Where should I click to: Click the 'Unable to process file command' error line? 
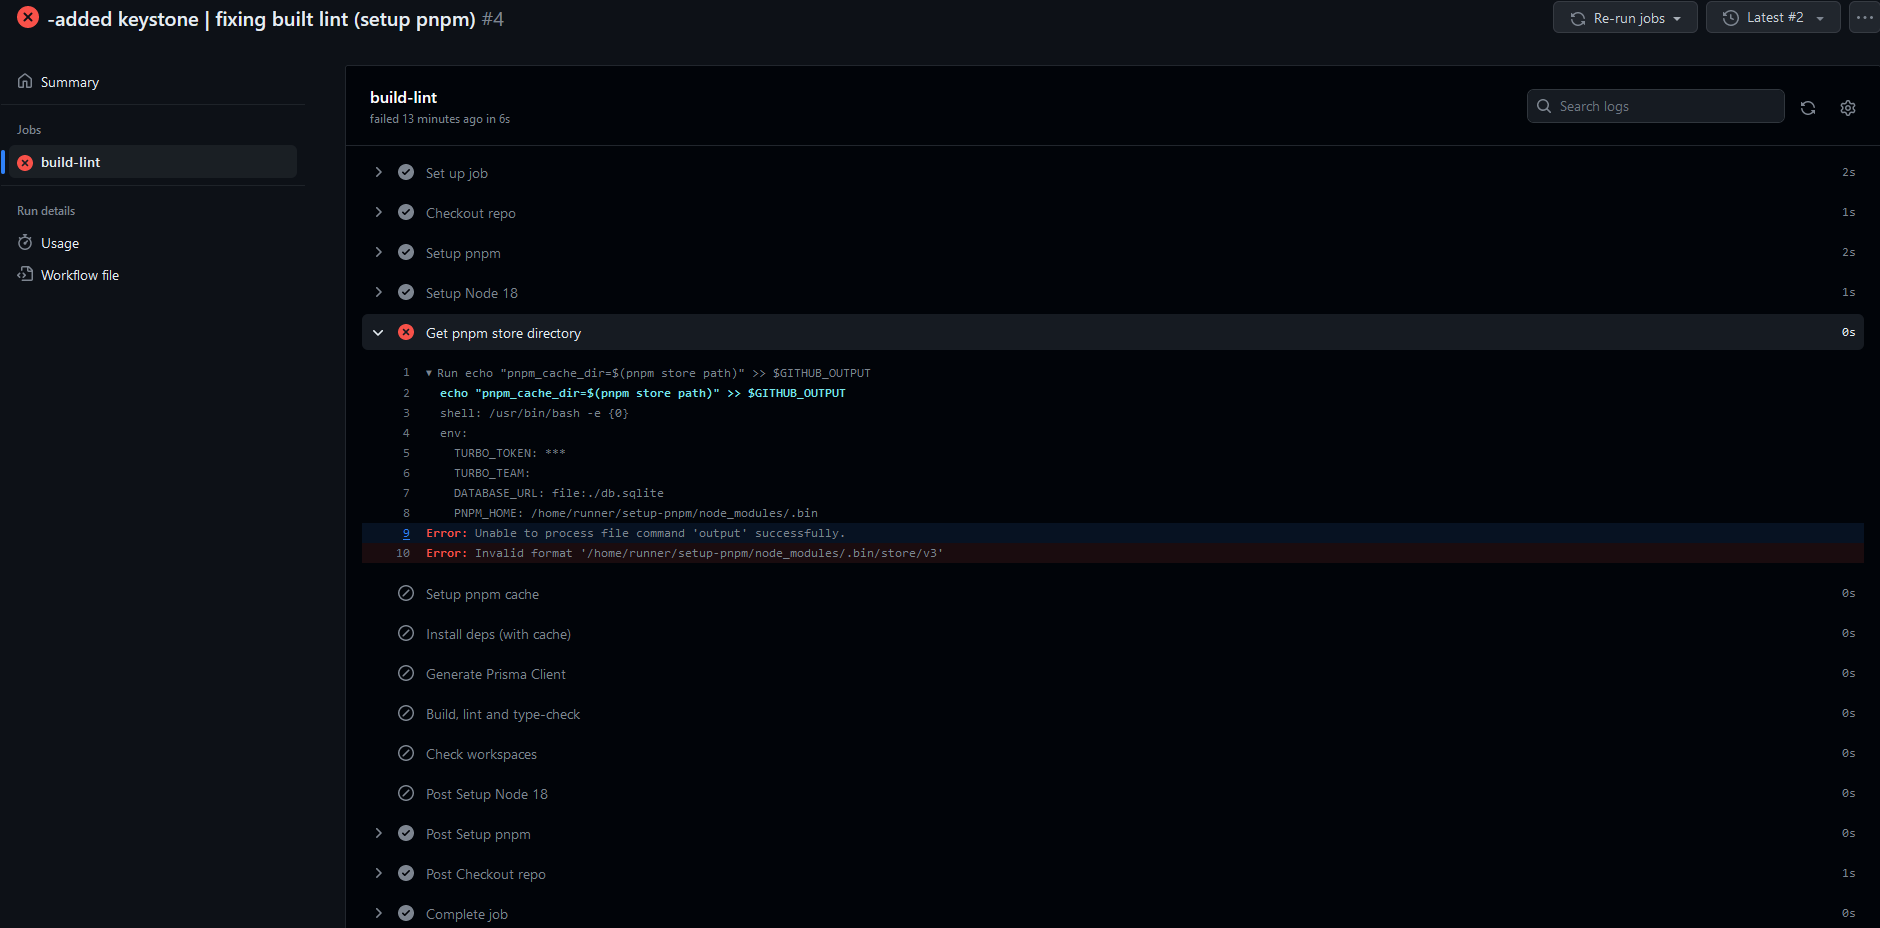[1113, 533]
